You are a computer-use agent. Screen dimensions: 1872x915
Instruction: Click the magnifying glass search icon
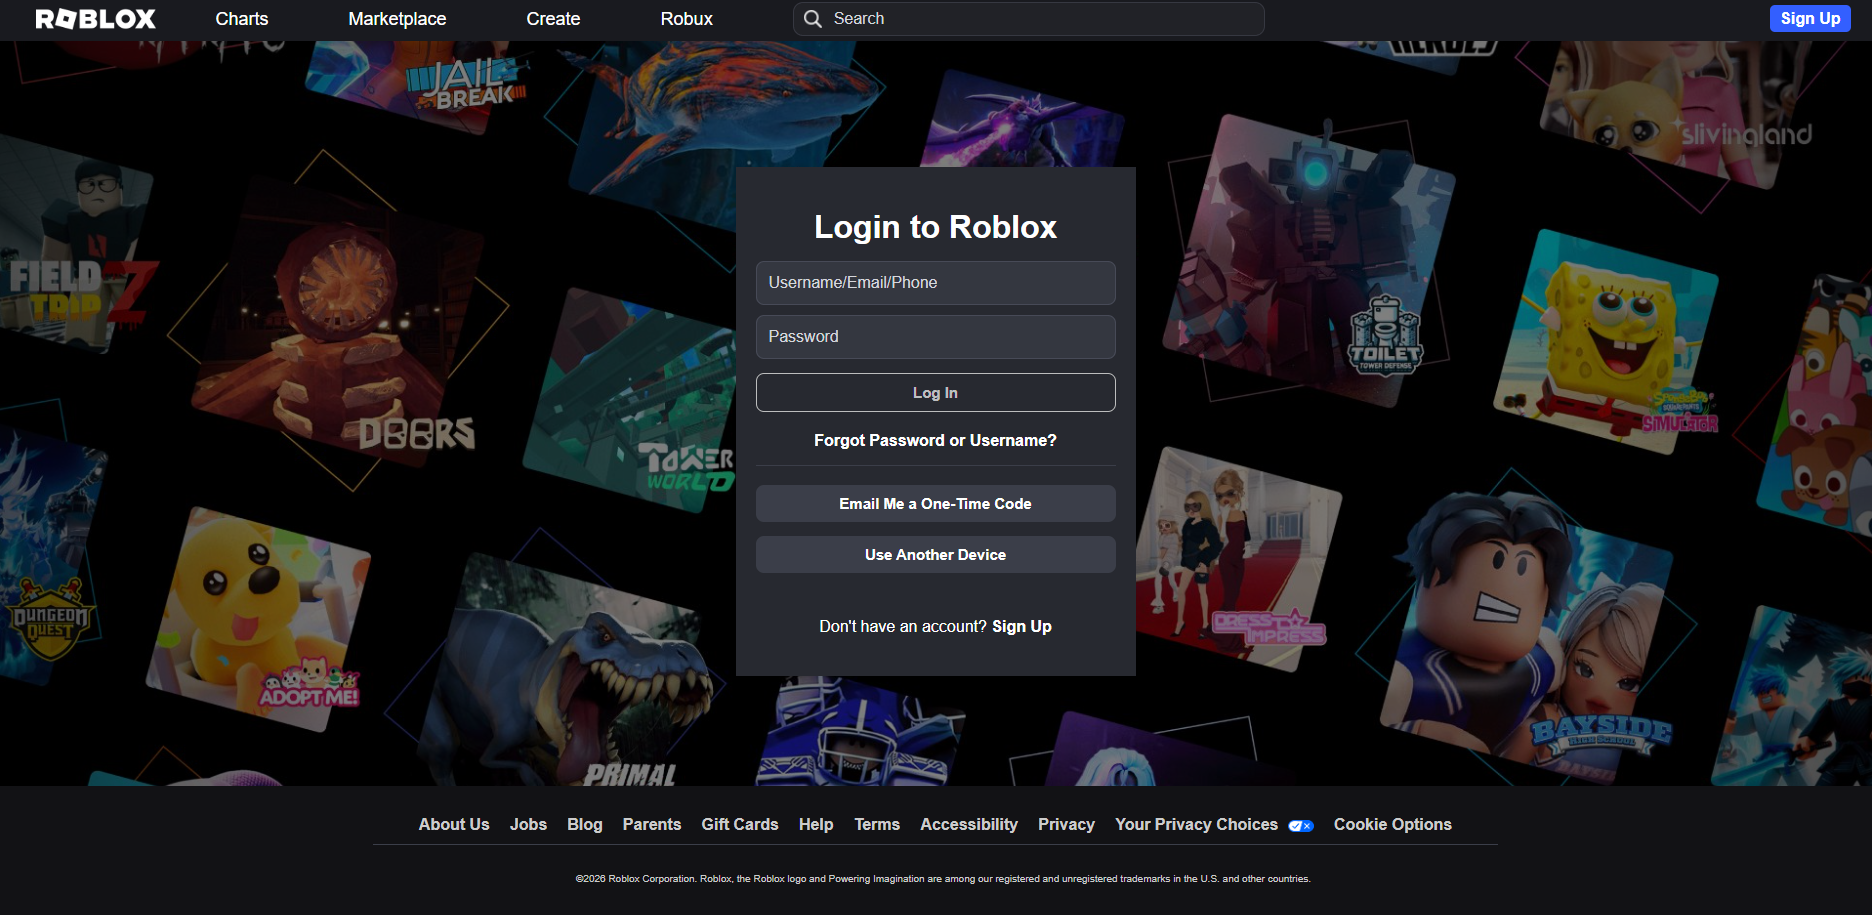[813, 19]
